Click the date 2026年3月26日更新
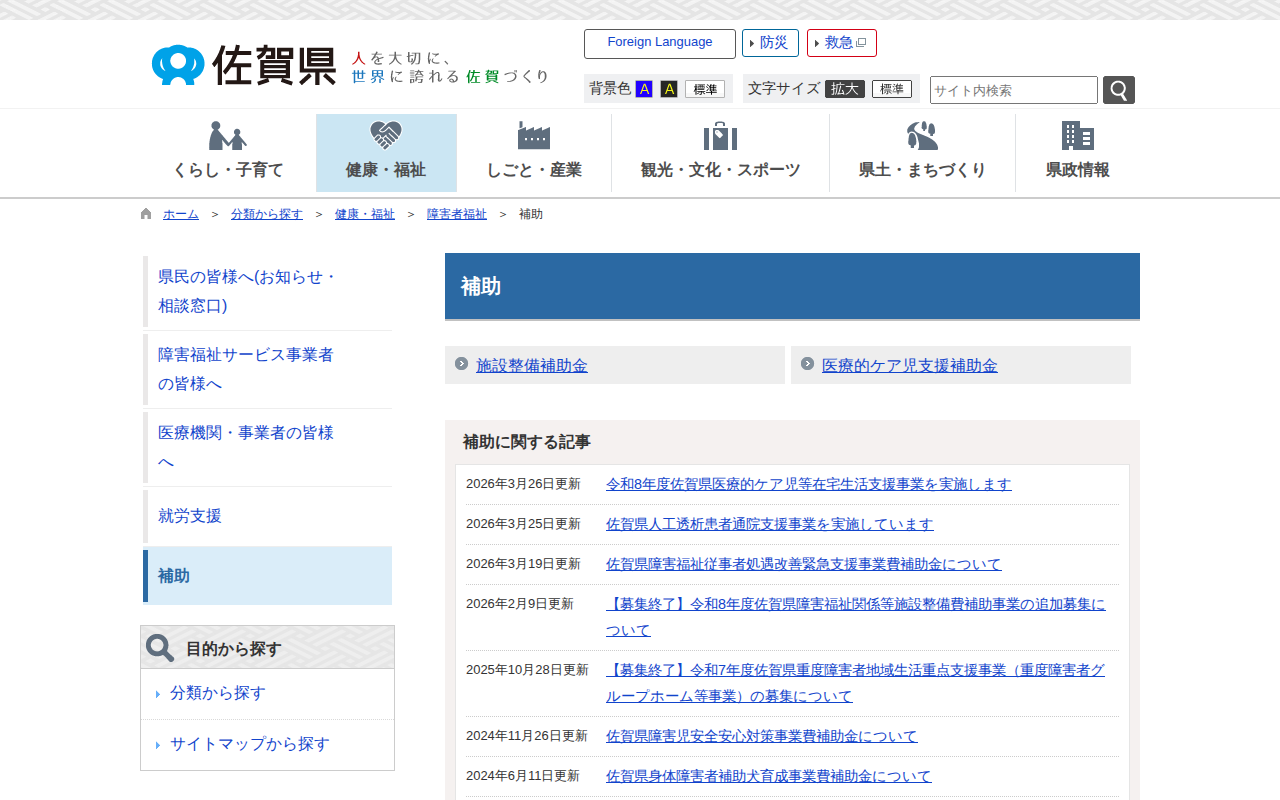The width and height of the screenshot is (1280, 800). 523,484
